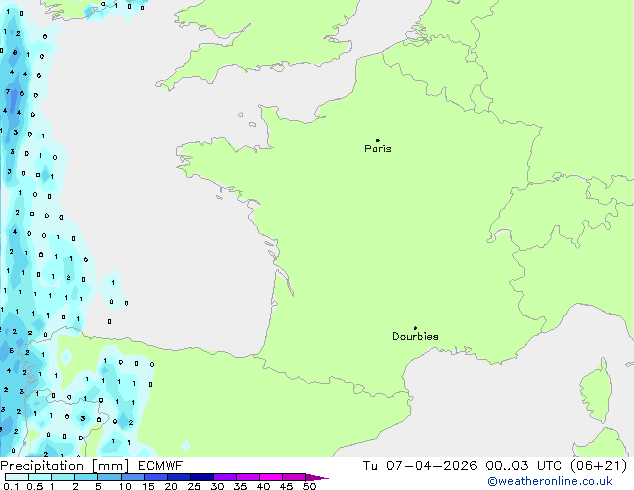Click the '10' legend scale value
634x490 pixels.
pos(125,486)
